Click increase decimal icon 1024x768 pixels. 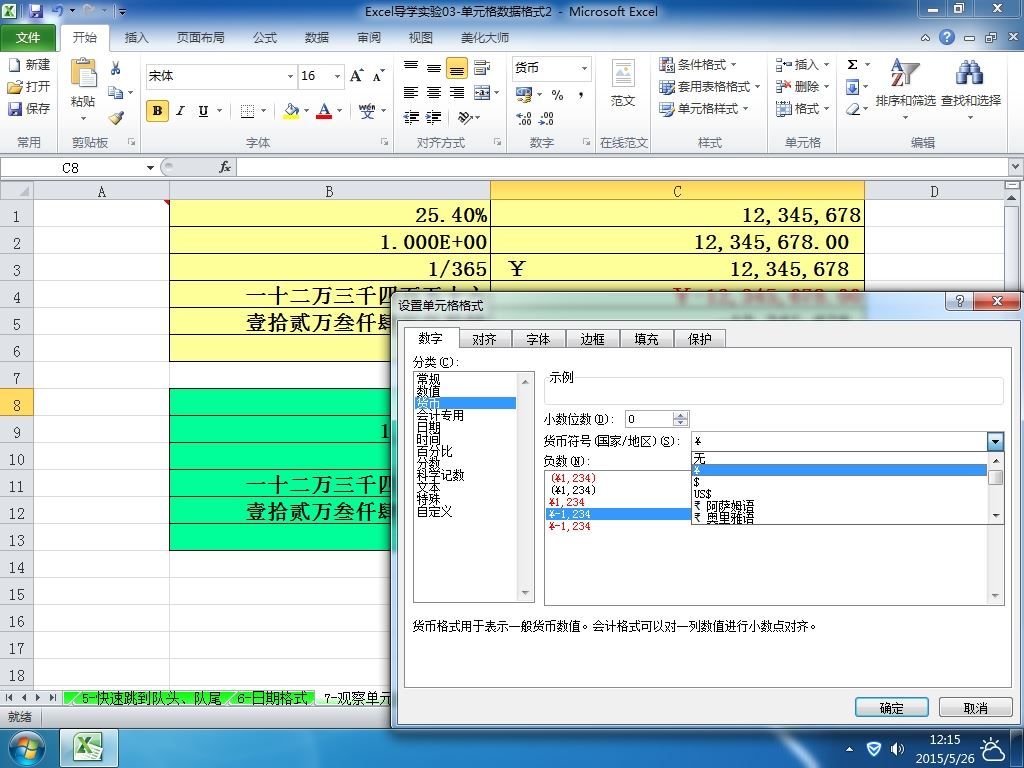[523, 118]
